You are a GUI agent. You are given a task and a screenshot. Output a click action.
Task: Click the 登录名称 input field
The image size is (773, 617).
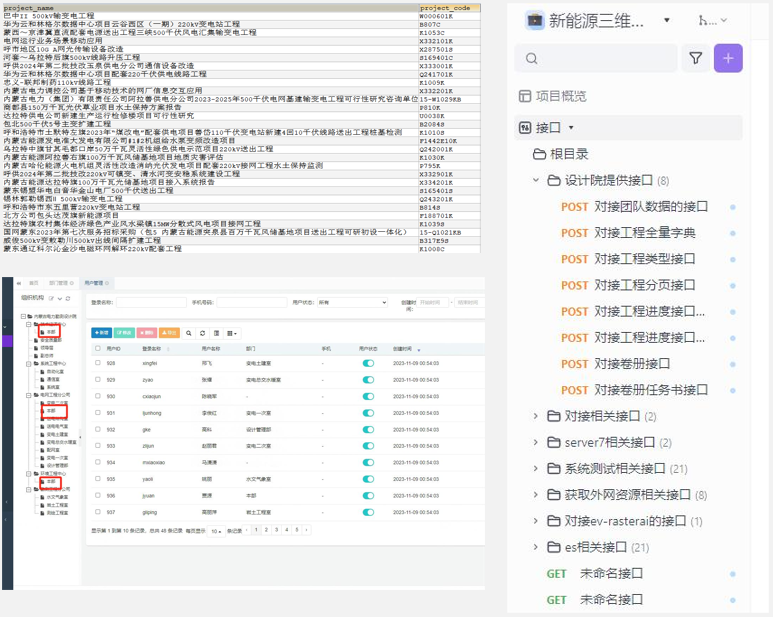point(150,301)
